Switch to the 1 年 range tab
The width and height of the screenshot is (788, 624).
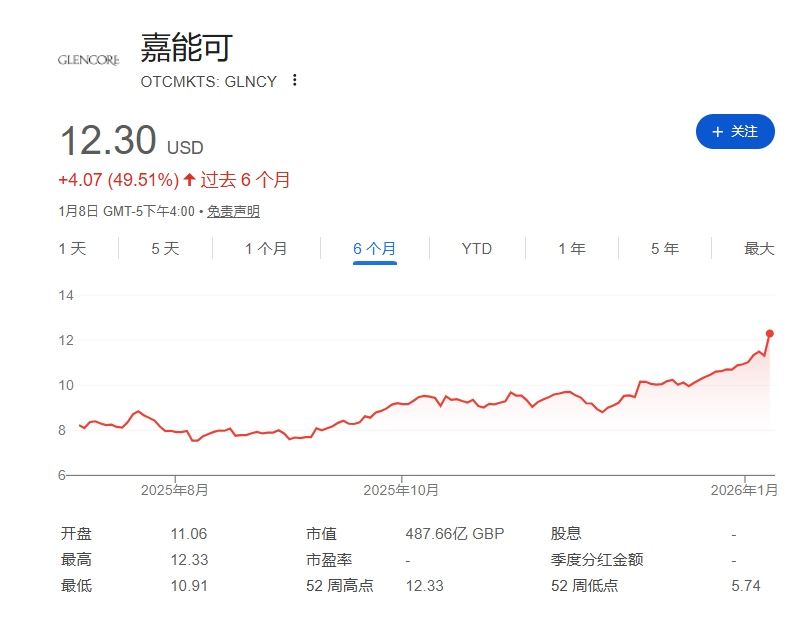[x=572, y=249]
